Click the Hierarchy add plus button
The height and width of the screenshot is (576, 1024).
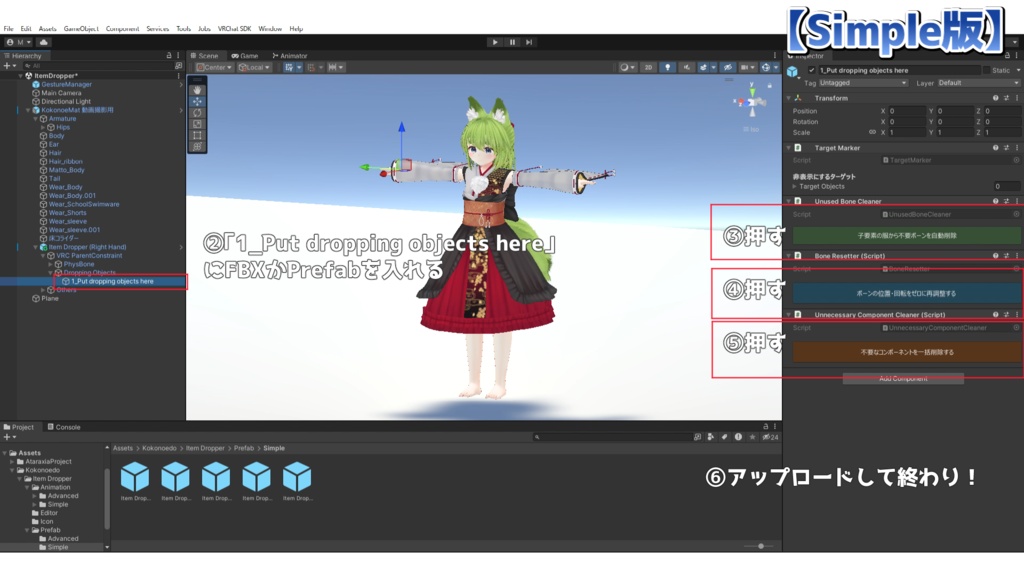(x=9, y=66)
